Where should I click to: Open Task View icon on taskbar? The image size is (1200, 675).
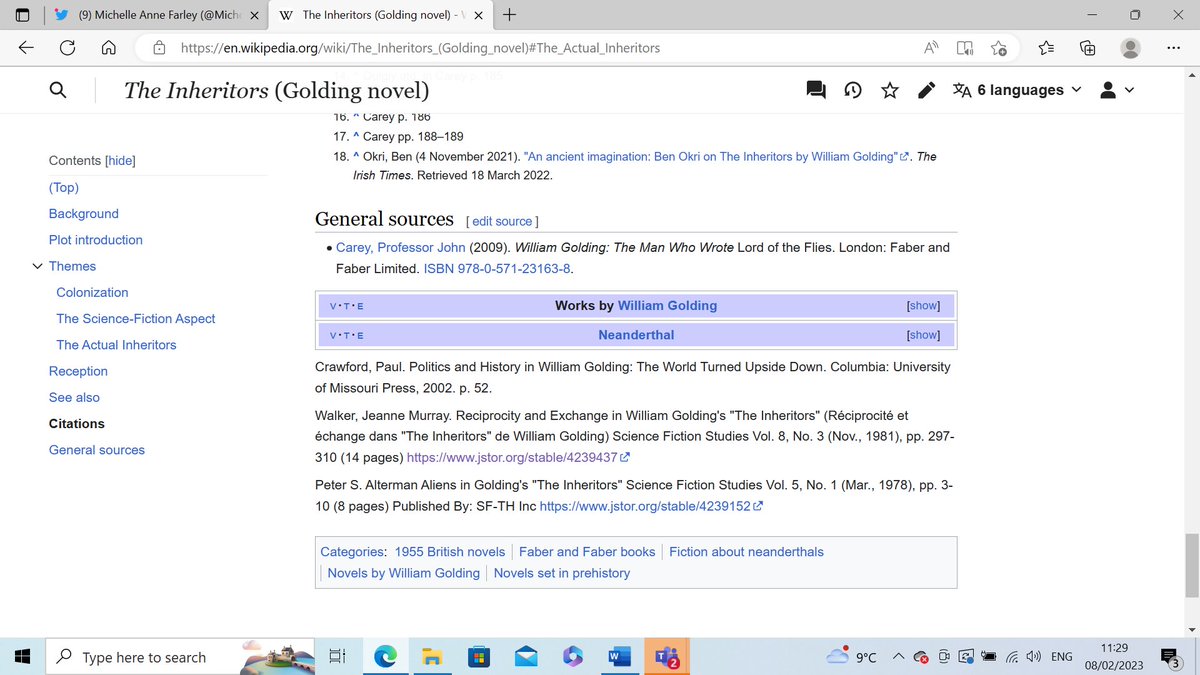tap(337, 657)
